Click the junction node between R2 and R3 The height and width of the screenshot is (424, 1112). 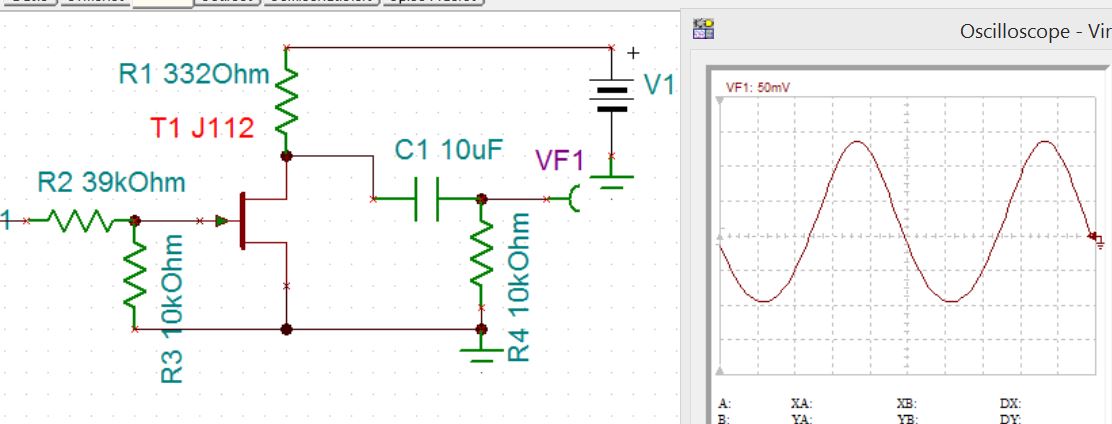pos(135,221)
